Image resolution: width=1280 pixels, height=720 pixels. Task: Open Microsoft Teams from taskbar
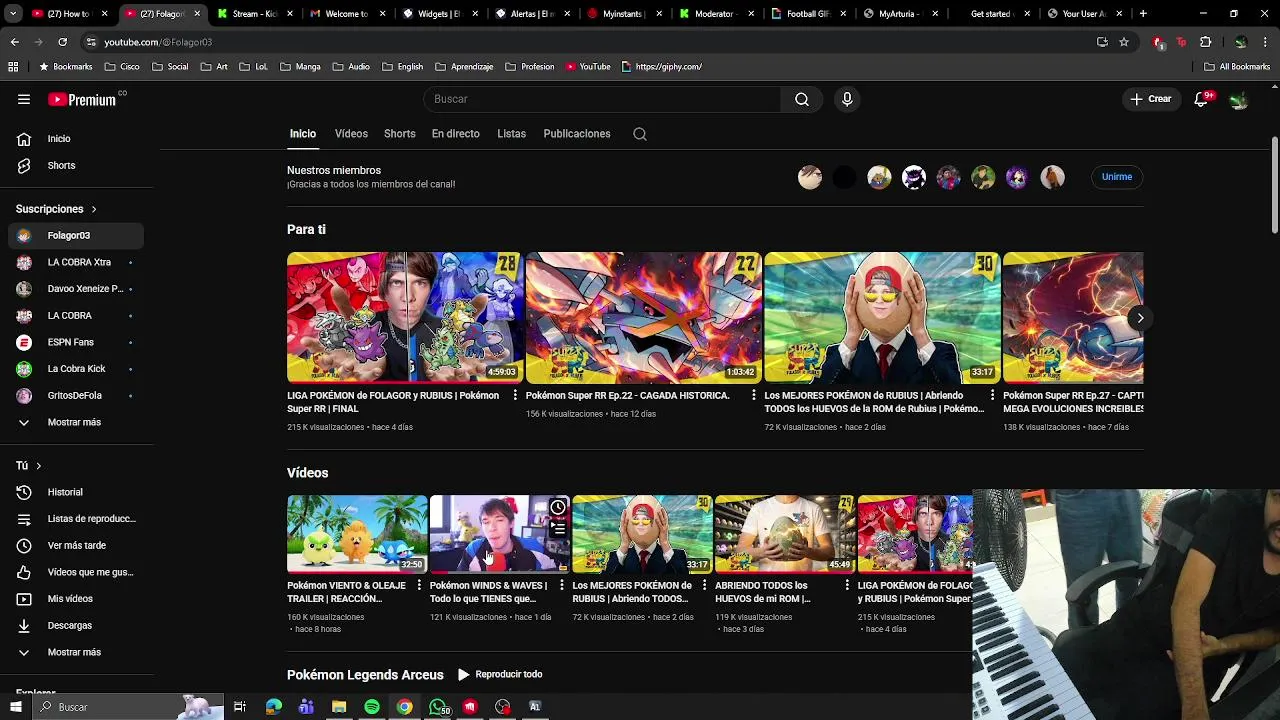pos(306,707)
